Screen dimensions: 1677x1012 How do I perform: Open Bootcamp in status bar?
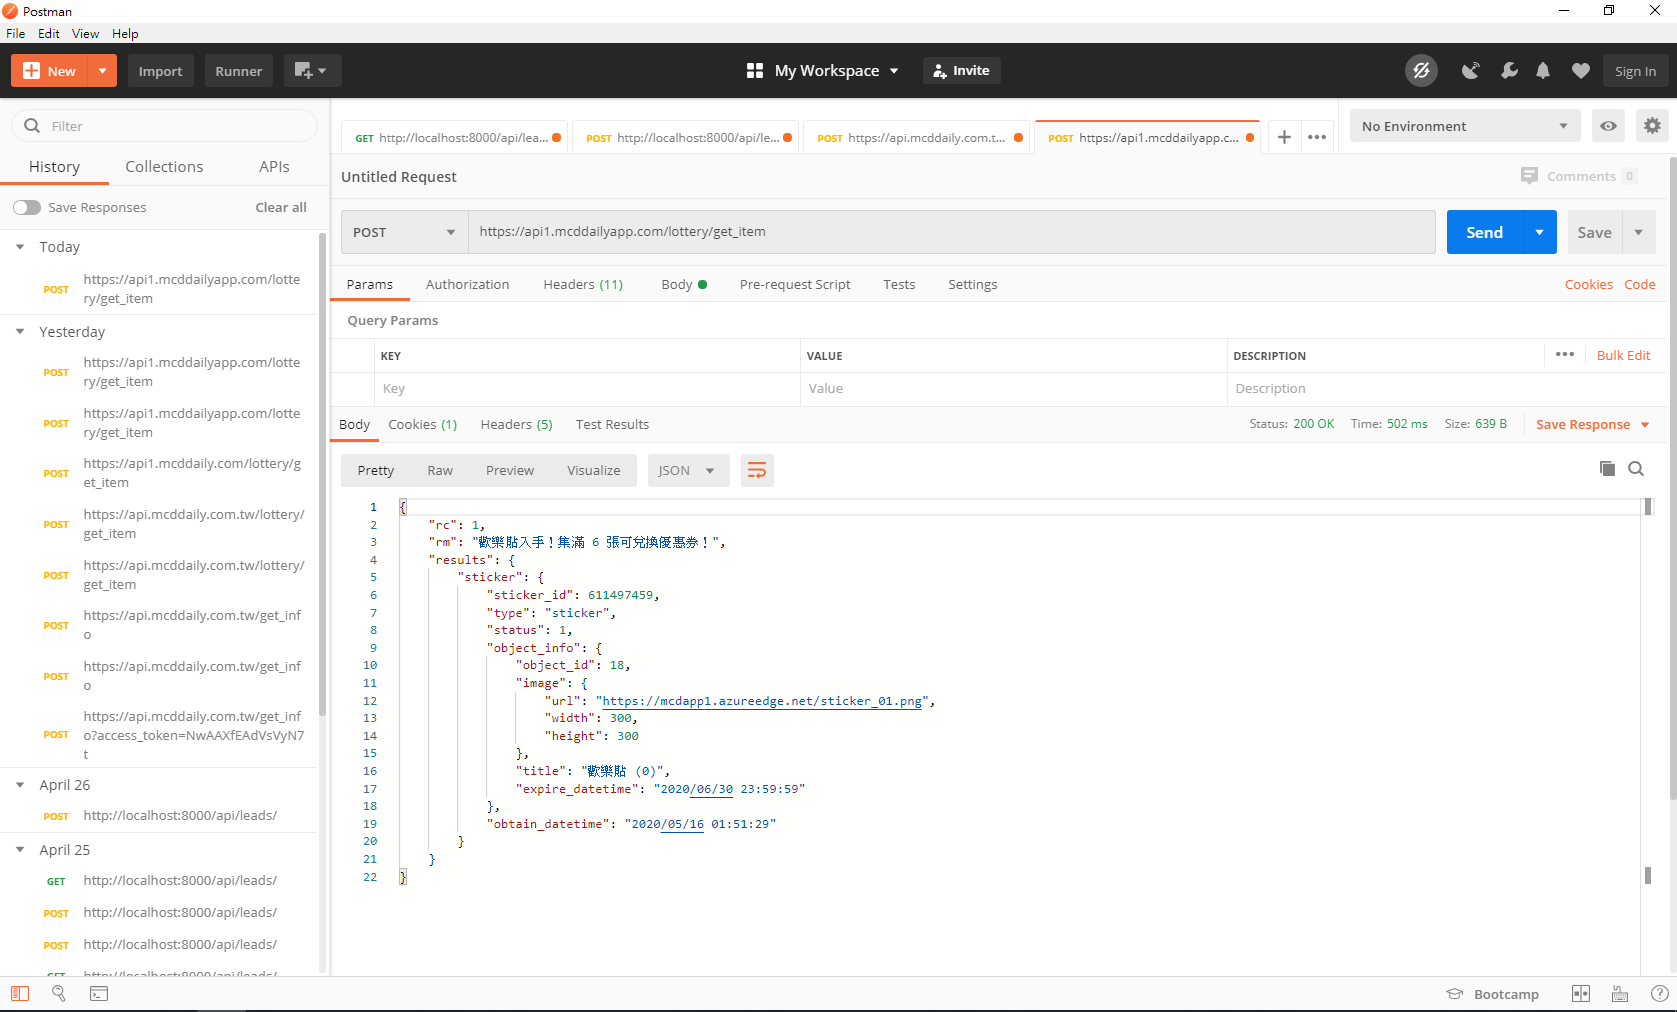point(1493,994)
